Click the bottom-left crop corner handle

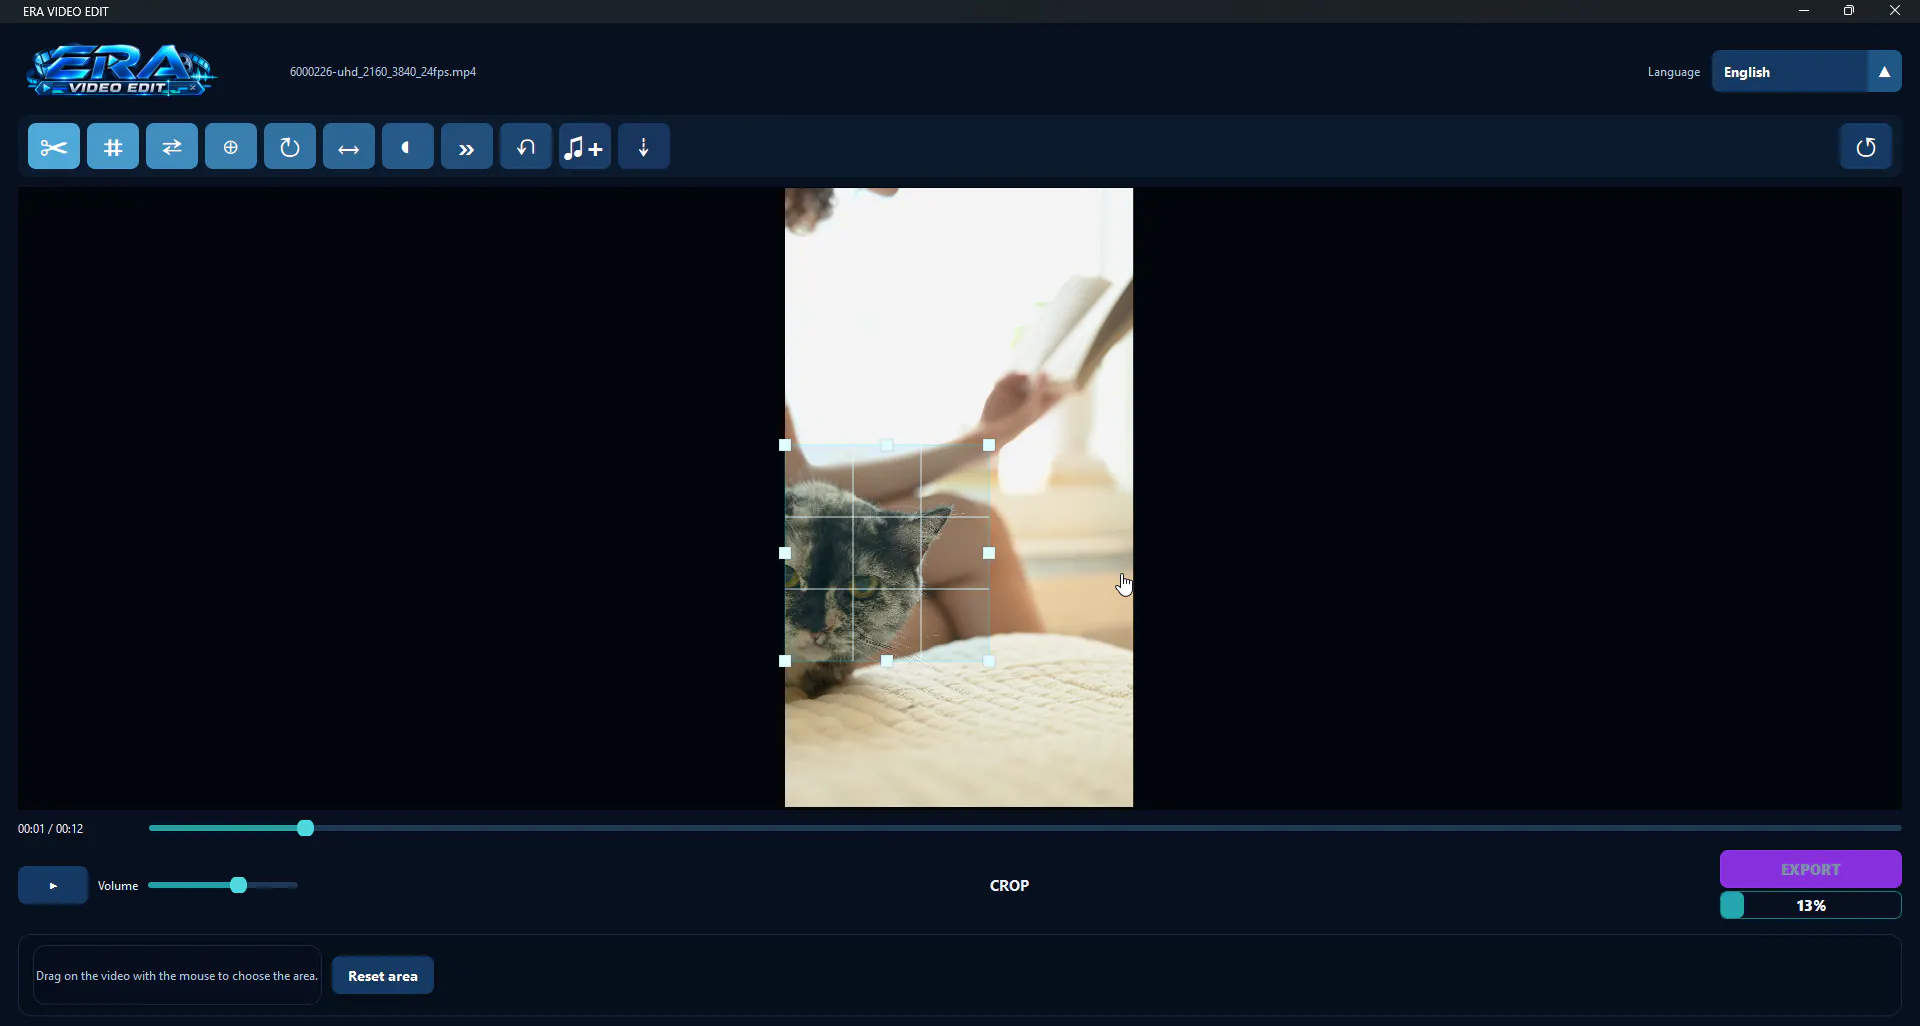pyautogui.click(x=785, y=661)
